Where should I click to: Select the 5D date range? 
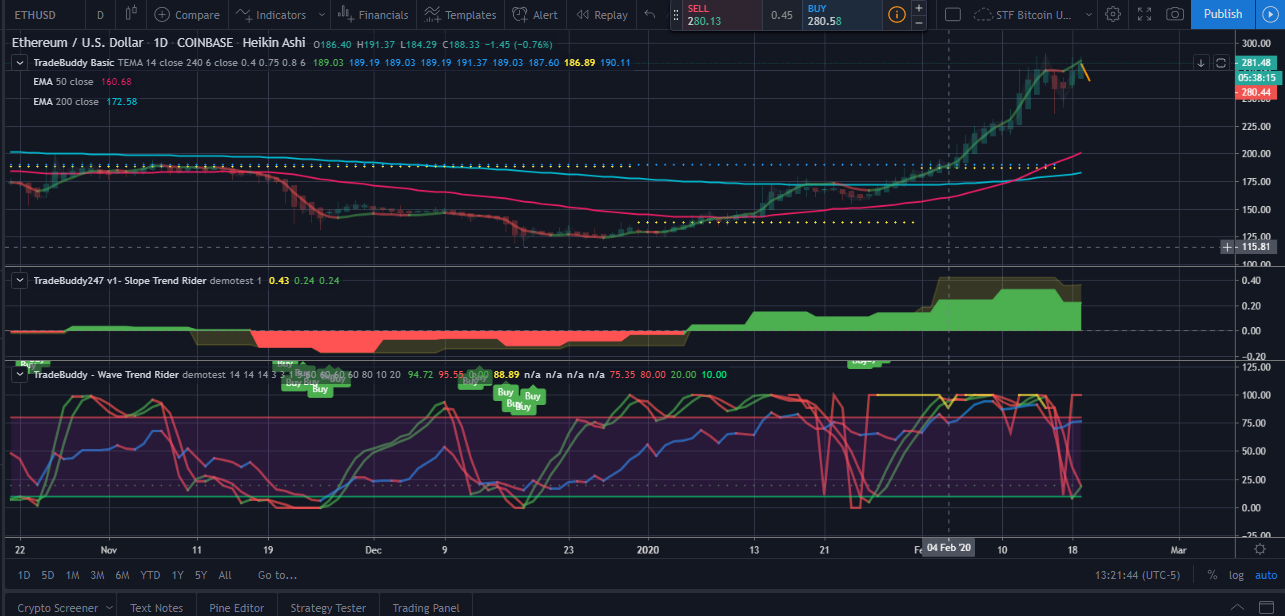[48, 575]
